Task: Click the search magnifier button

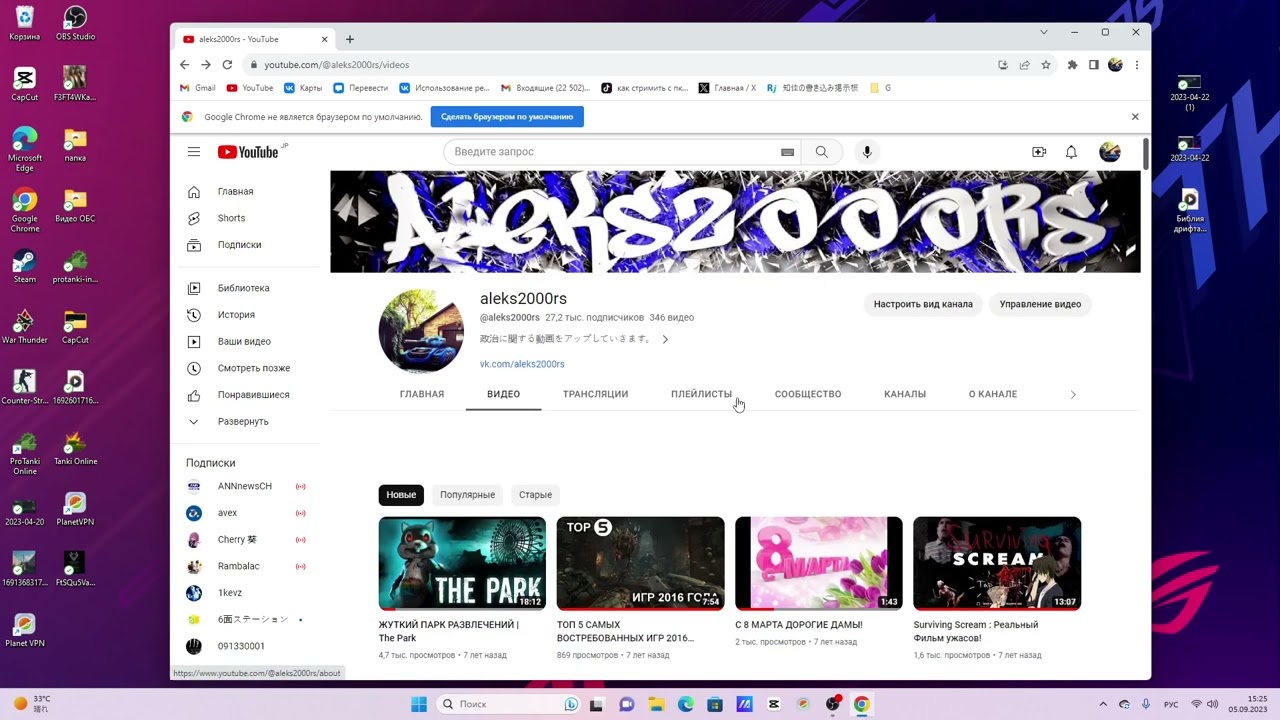Action: coord(822,152)
